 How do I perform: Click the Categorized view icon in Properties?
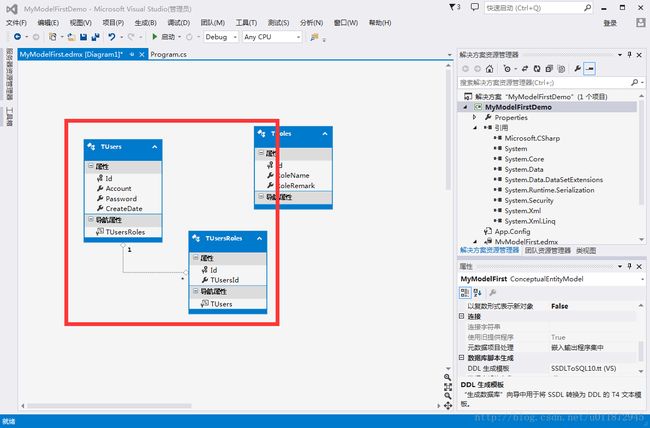point(465,293)
